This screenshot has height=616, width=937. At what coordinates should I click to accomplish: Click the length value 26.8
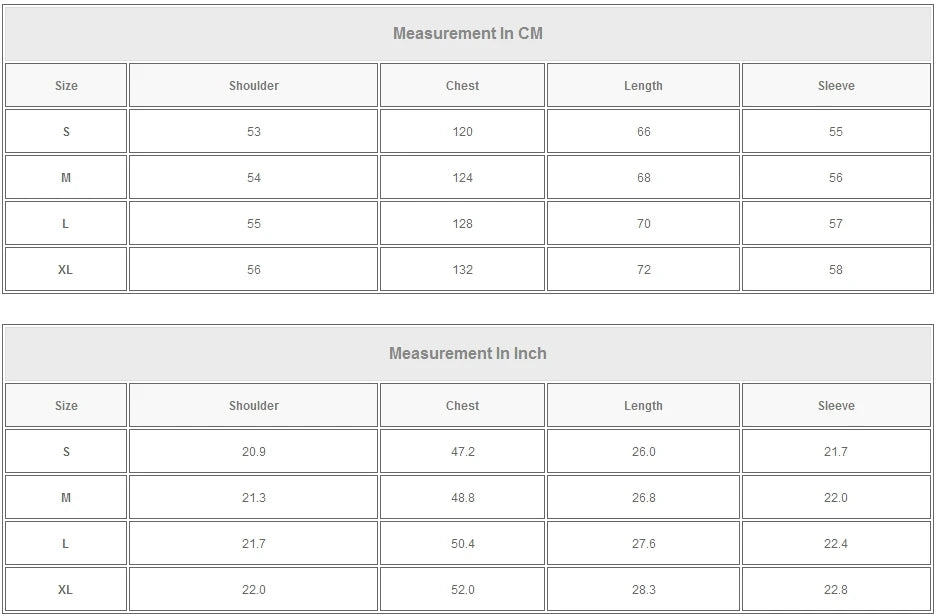643,498
